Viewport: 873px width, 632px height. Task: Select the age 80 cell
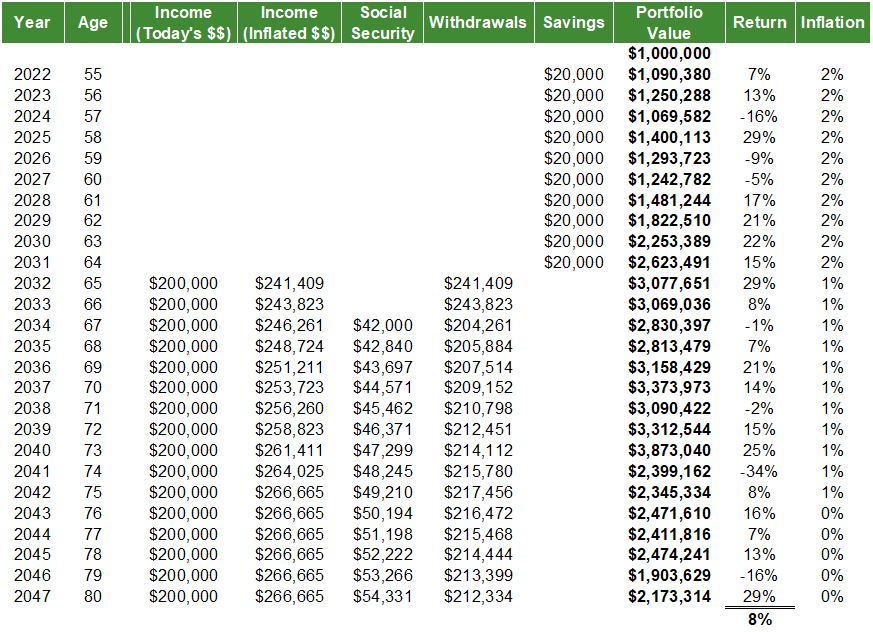(x=93, y=596)
